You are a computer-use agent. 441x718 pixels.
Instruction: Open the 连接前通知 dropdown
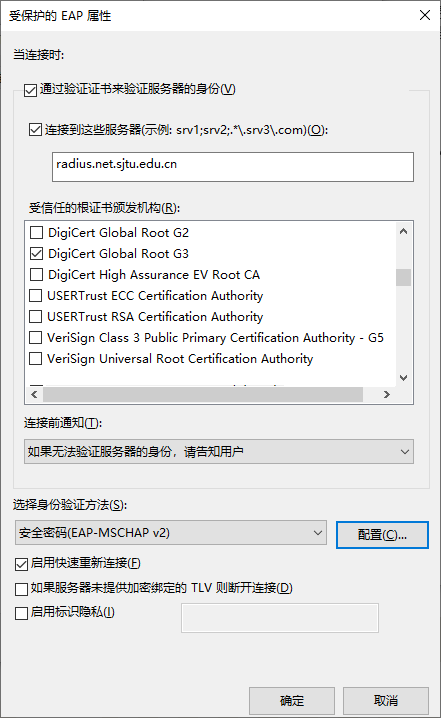(x=219, y=452)
